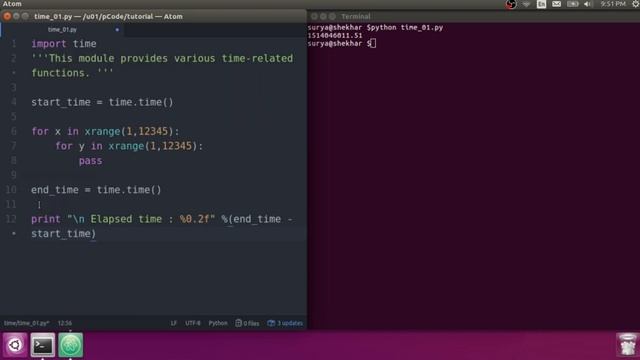Minimize the Atom editor window
The width and height of the screenshot is (640, 360).
pyautogui.click(x=16, y=16)
